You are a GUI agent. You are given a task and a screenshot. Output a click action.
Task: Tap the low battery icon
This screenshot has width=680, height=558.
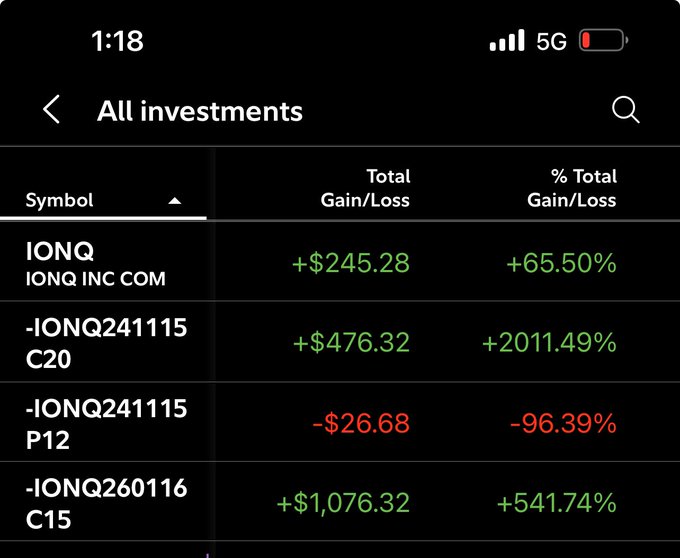click(x=602, y=41)
